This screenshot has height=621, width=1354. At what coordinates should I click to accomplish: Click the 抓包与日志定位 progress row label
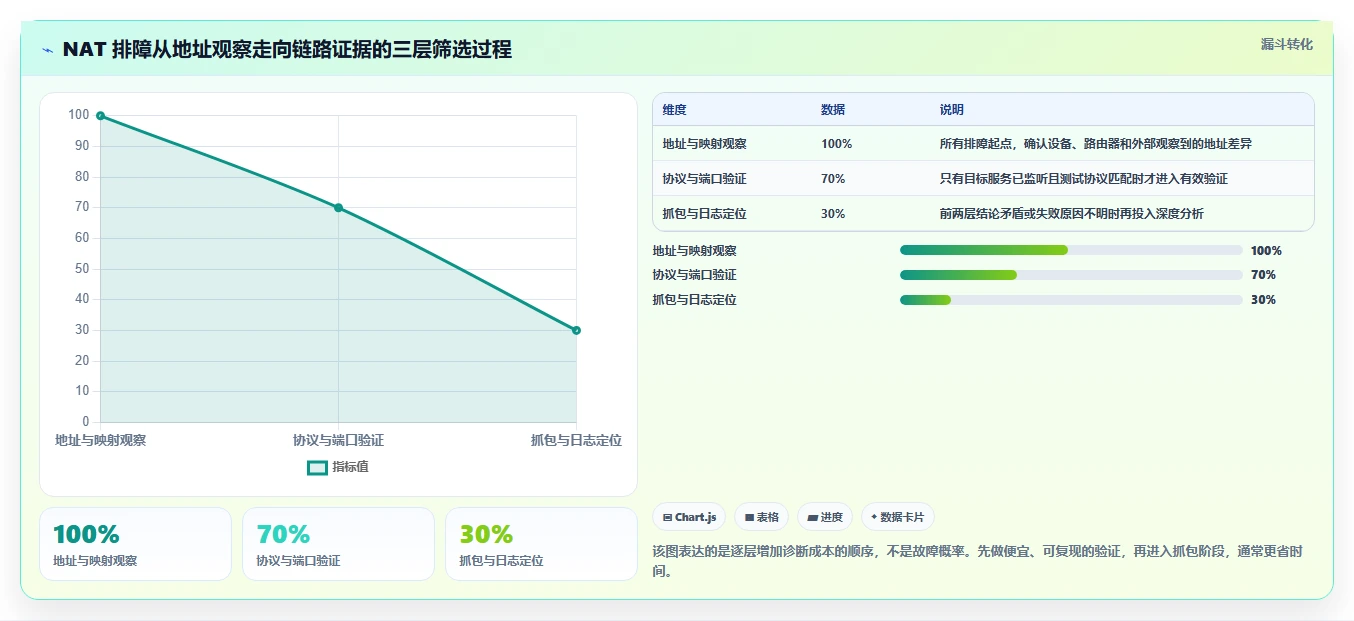pos(694,300)
